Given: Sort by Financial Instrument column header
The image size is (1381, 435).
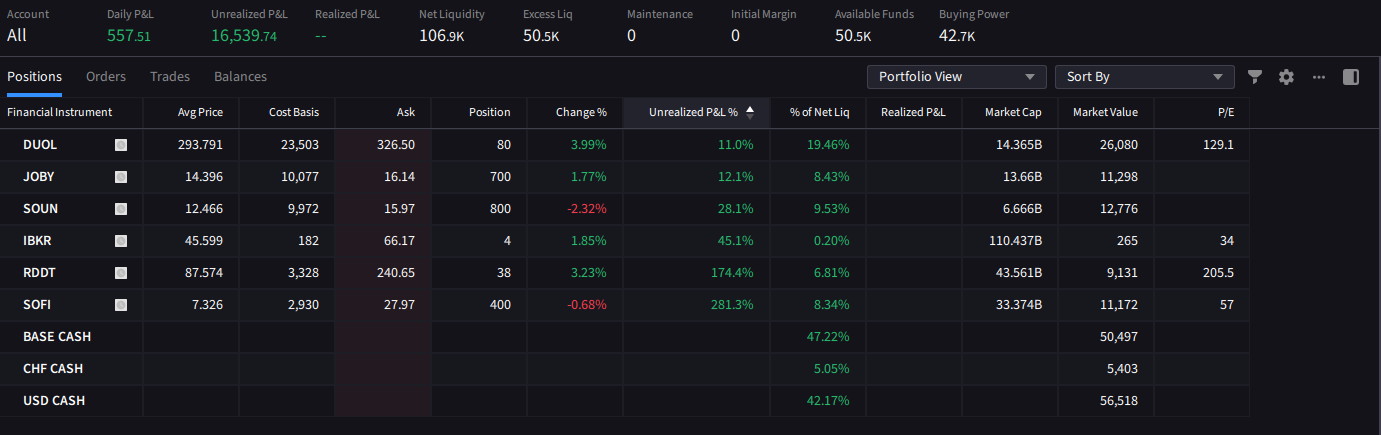Looking at the screenshot, I should coord(71,112).
